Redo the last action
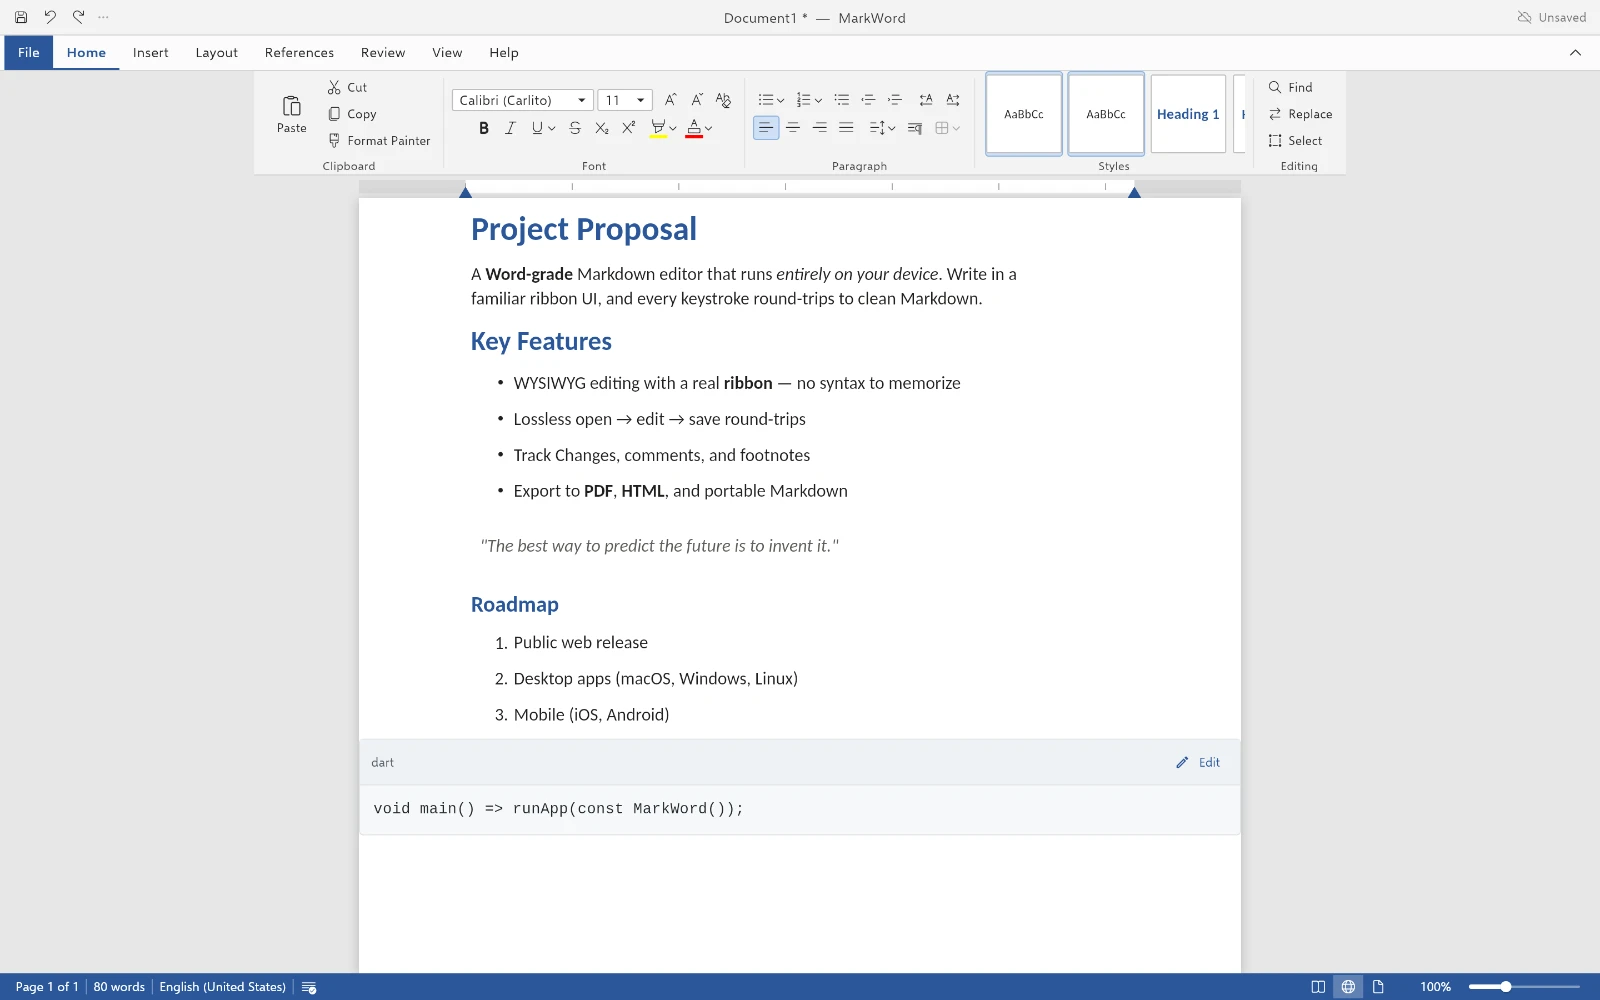The width and height of the screenshot is (1600, 1000). click(x=77, y=17)
